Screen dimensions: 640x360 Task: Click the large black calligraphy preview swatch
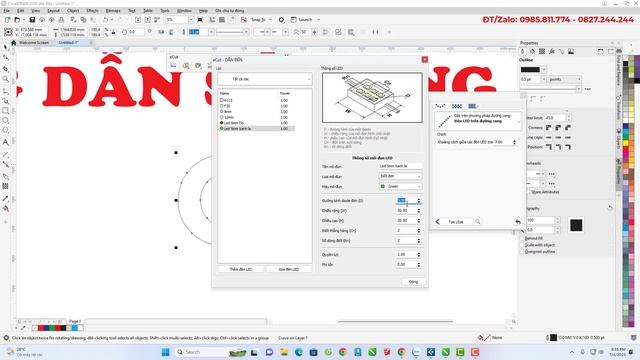click(x=576, y=225)
